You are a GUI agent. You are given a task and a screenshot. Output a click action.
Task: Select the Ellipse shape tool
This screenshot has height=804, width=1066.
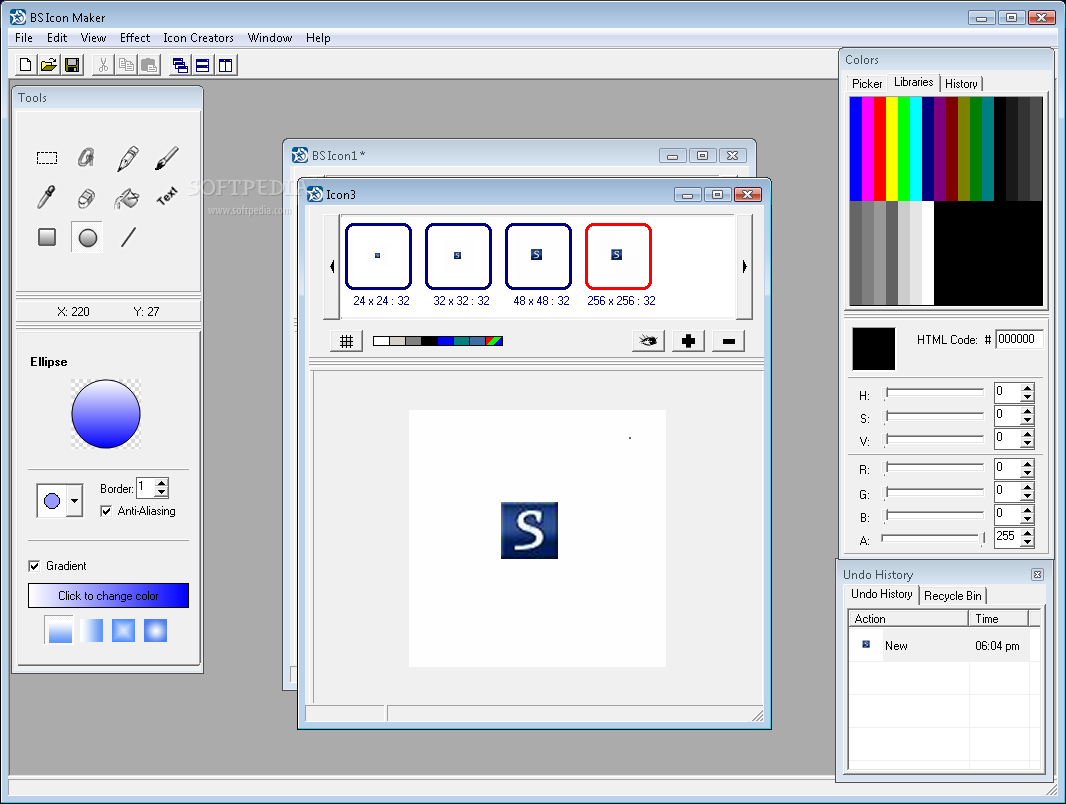coord(87,237)
